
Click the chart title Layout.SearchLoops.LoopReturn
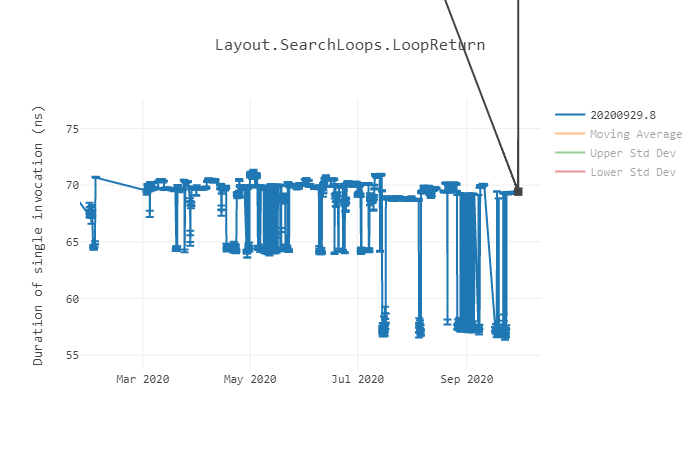(350, 45)
